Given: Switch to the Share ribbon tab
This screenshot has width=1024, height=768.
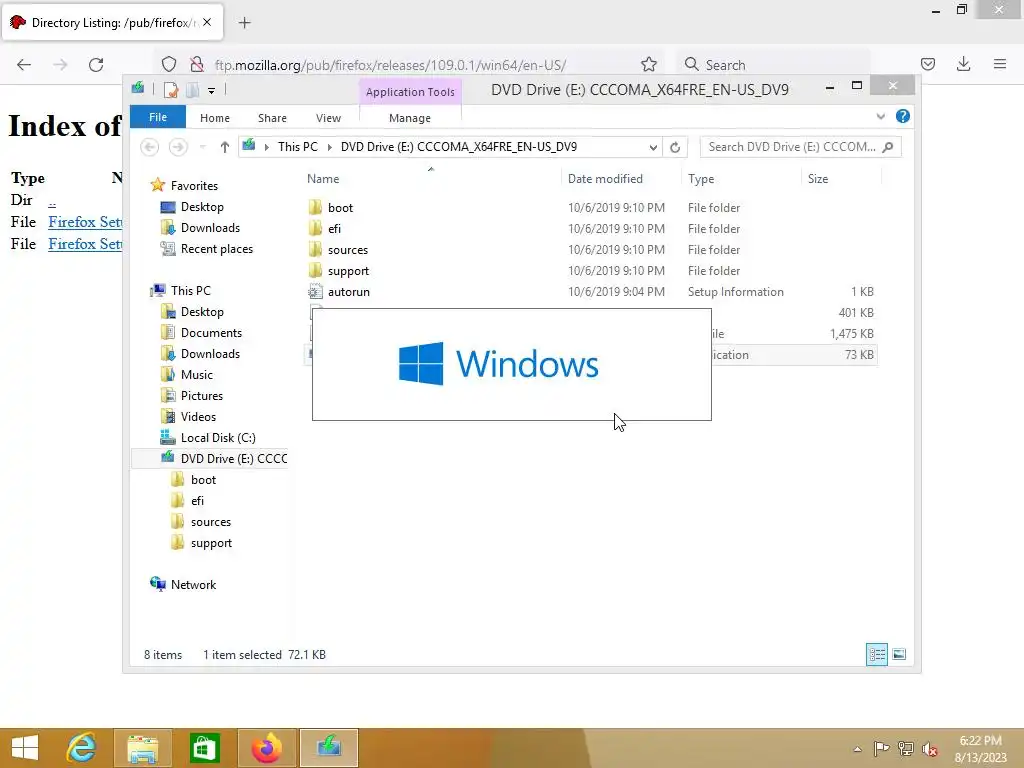Looking at the screenshot, I should tap(272, 118).
